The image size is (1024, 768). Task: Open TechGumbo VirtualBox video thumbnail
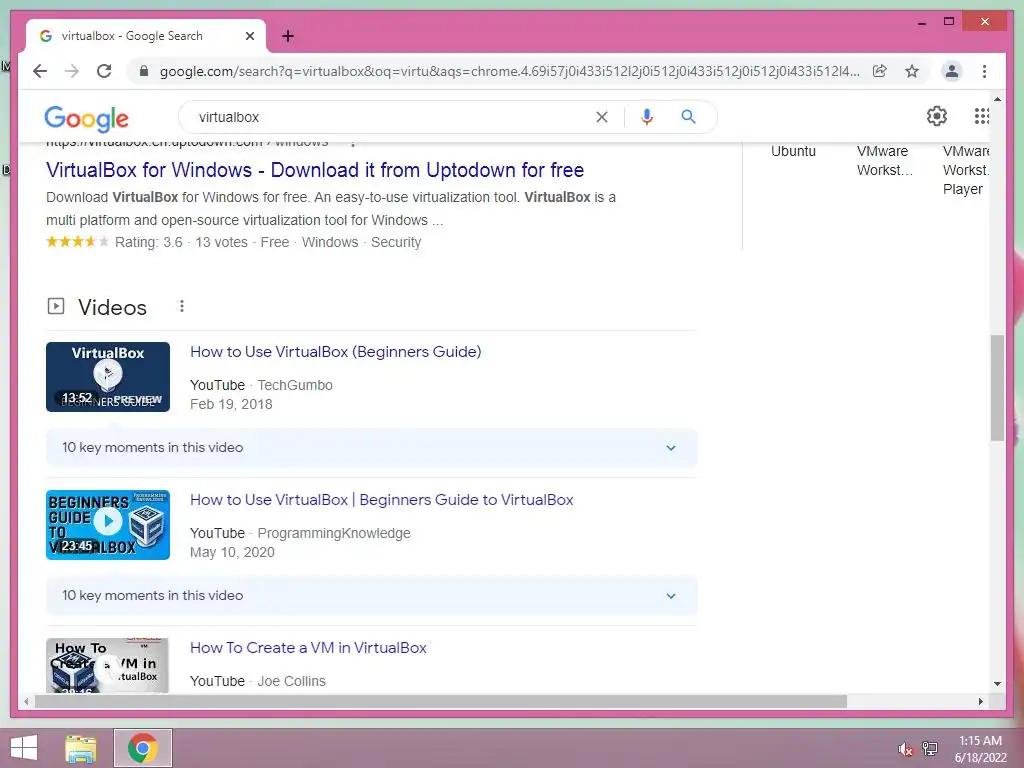click(x=108, y=377)
